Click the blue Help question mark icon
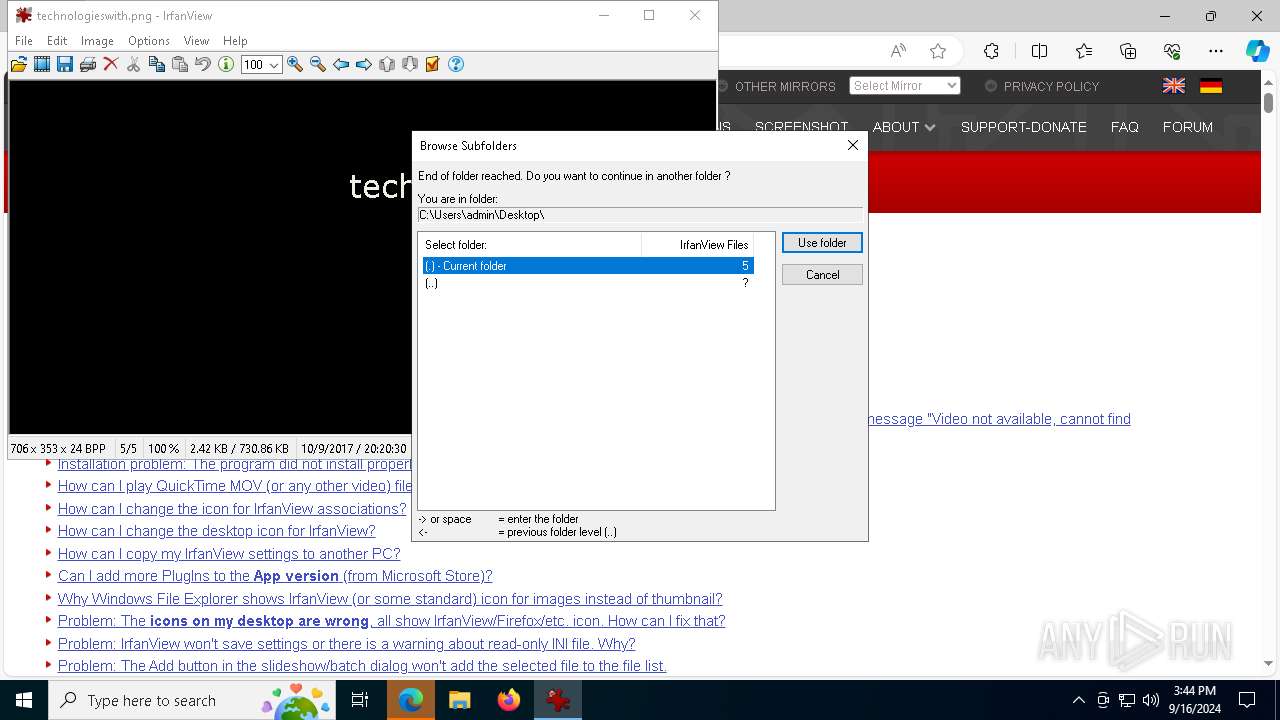 (x=456, y=64)
